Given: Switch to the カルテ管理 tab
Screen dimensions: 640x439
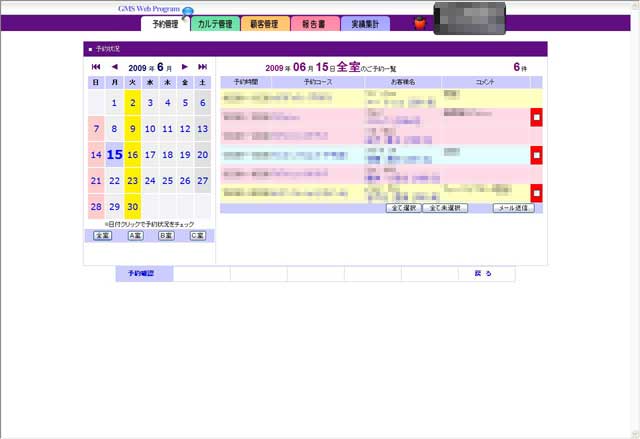Looking at the screenshot, I should click(x=215, y=23).
